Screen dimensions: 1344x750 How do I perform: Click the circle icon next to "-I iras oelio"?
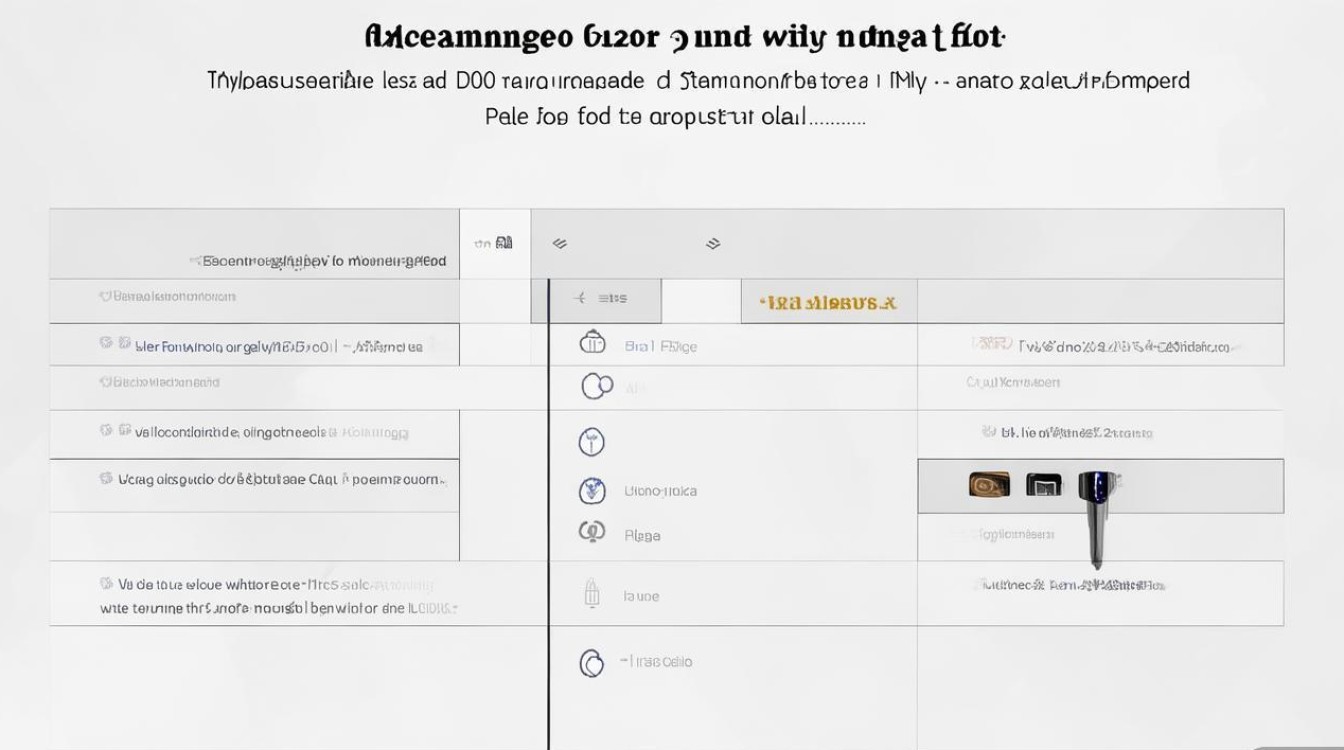pyautogui.click(x=592, y=662)
